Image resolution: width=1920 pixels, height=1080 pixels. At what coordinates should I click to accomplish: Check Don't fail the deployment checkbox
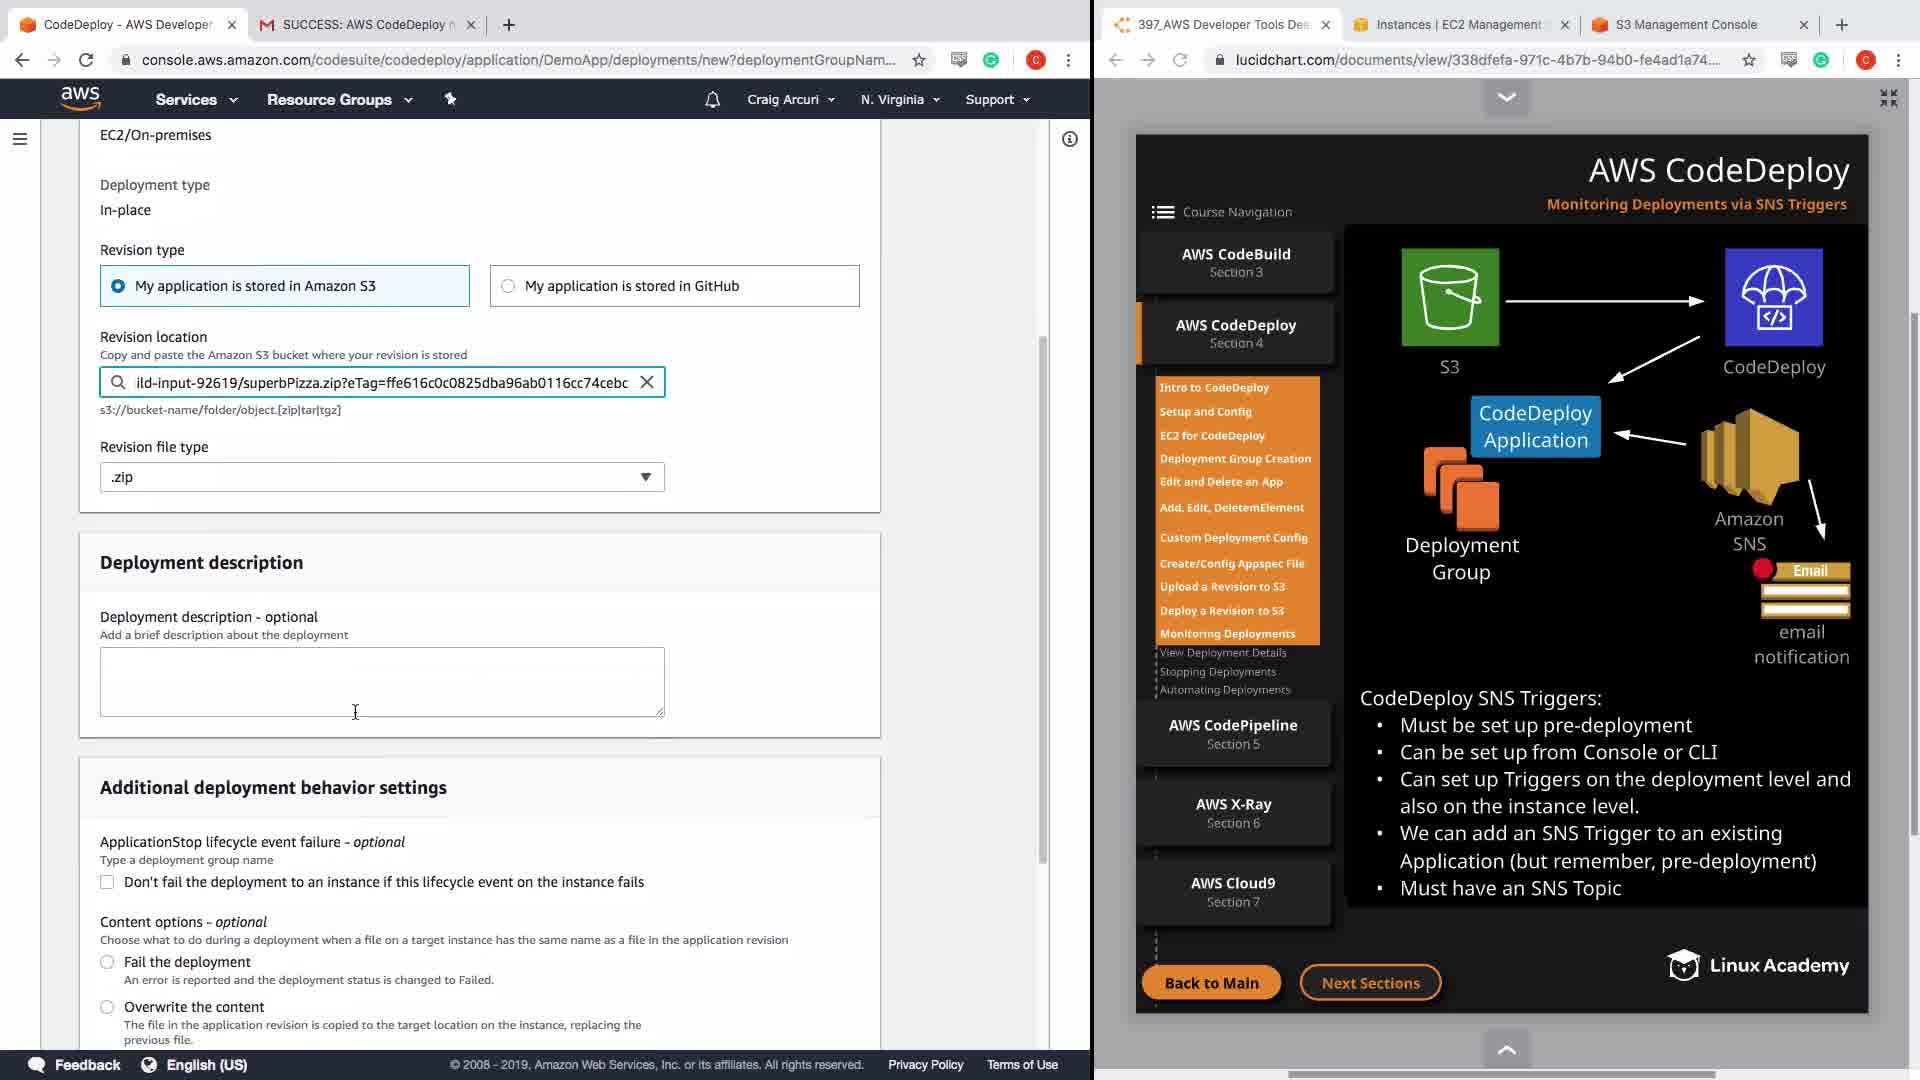click(107, 882)
